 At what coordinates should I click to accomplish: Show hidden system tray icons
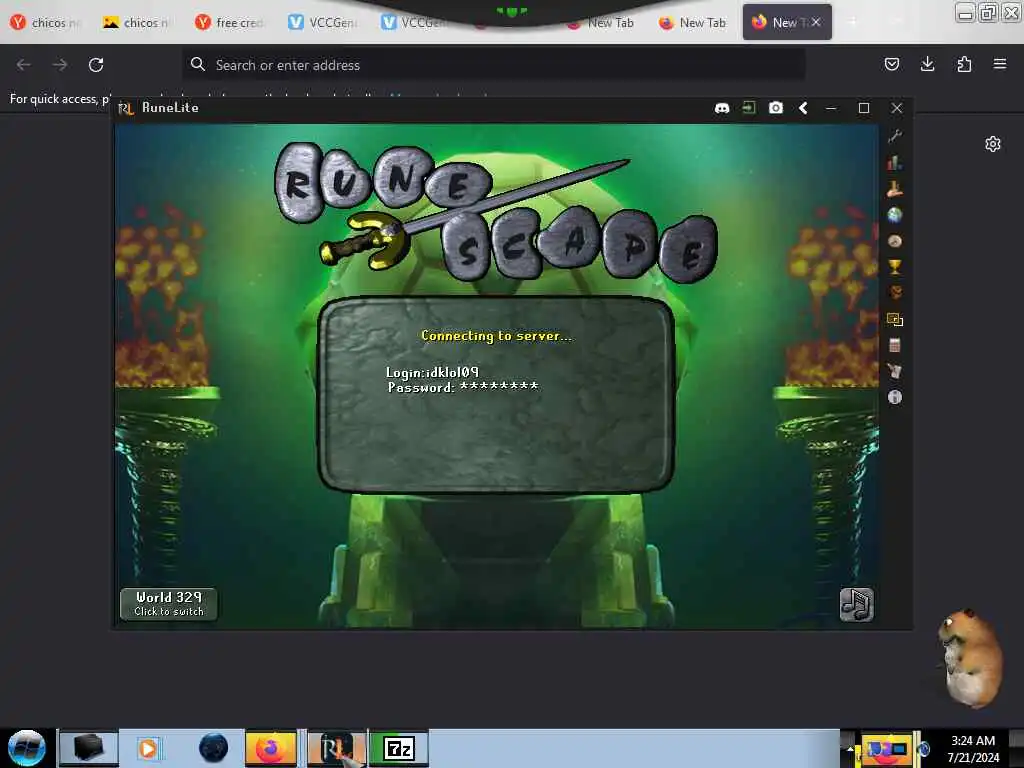tap(850, 748)
